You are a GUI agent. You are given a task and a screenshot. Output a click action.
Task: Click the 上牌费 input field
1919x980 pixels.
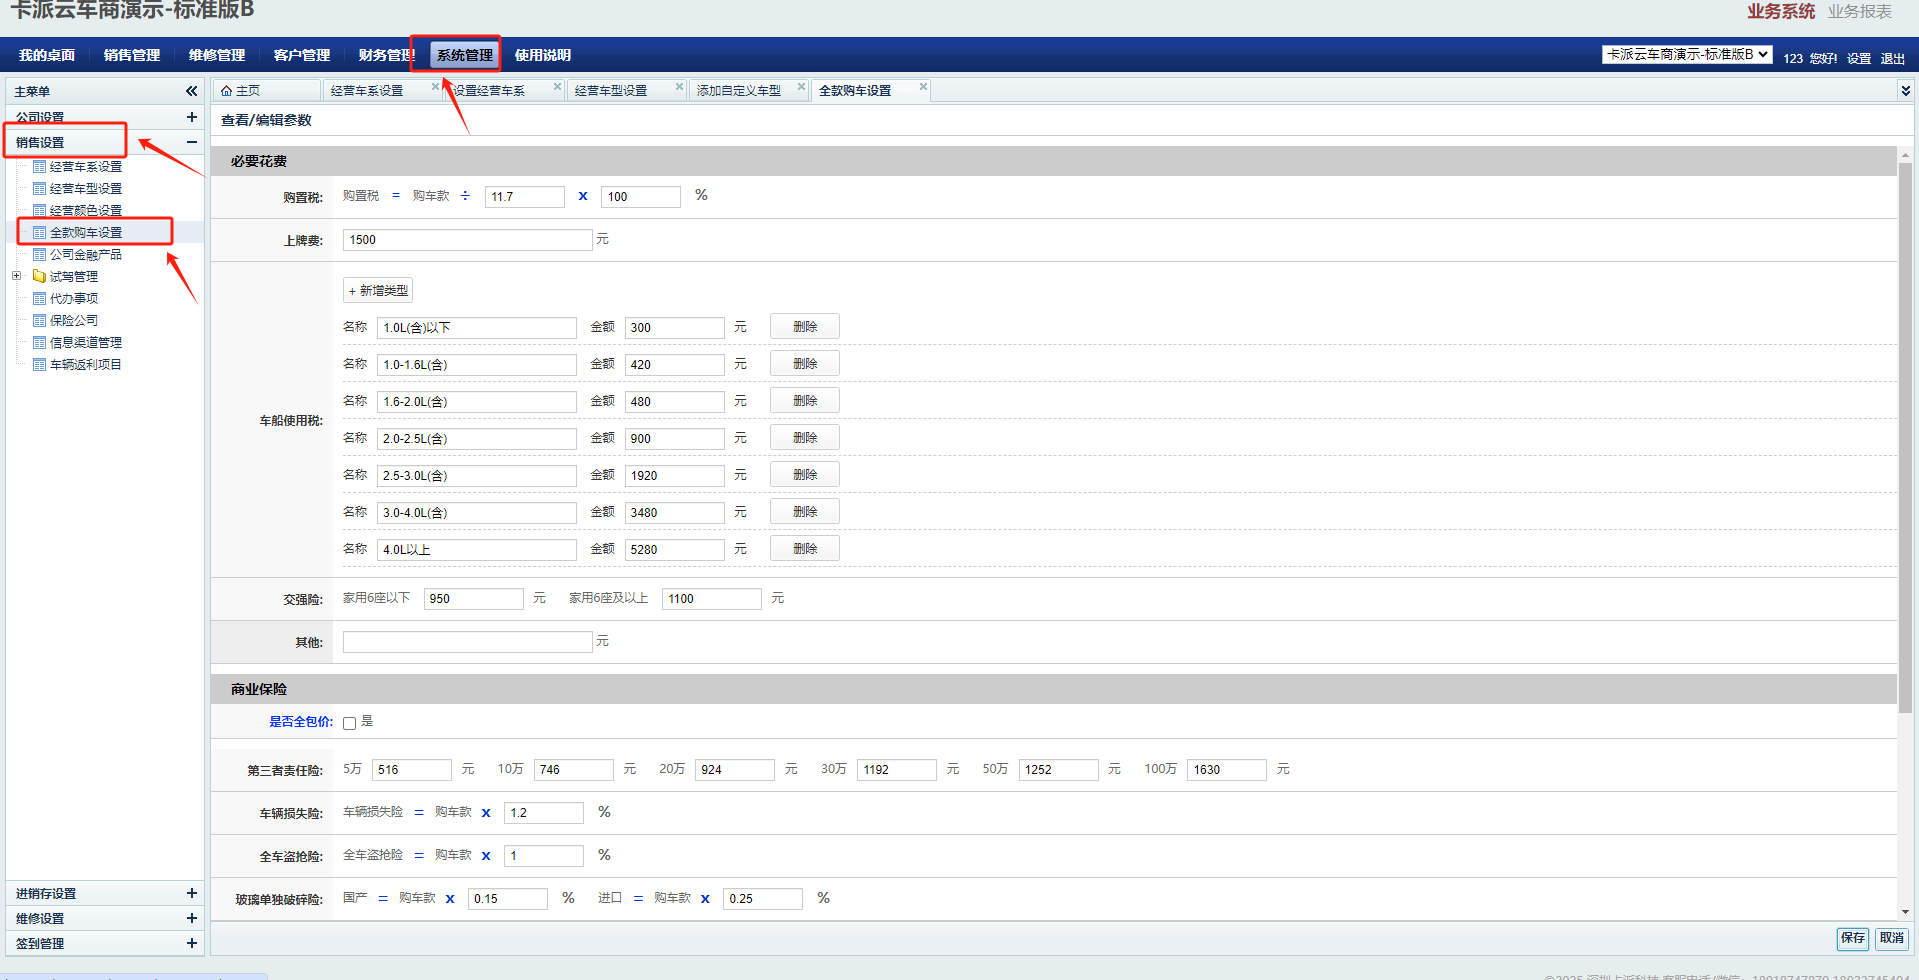pos(467,240)
